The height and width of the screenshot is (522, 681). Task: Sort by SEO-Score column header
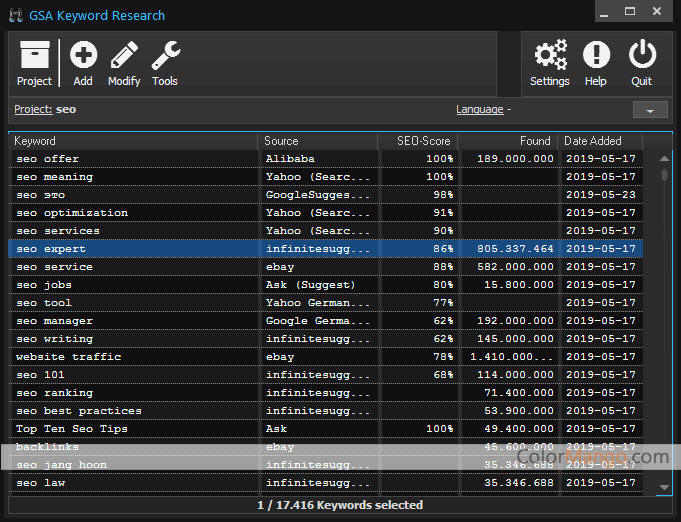(x=417, y=141)
